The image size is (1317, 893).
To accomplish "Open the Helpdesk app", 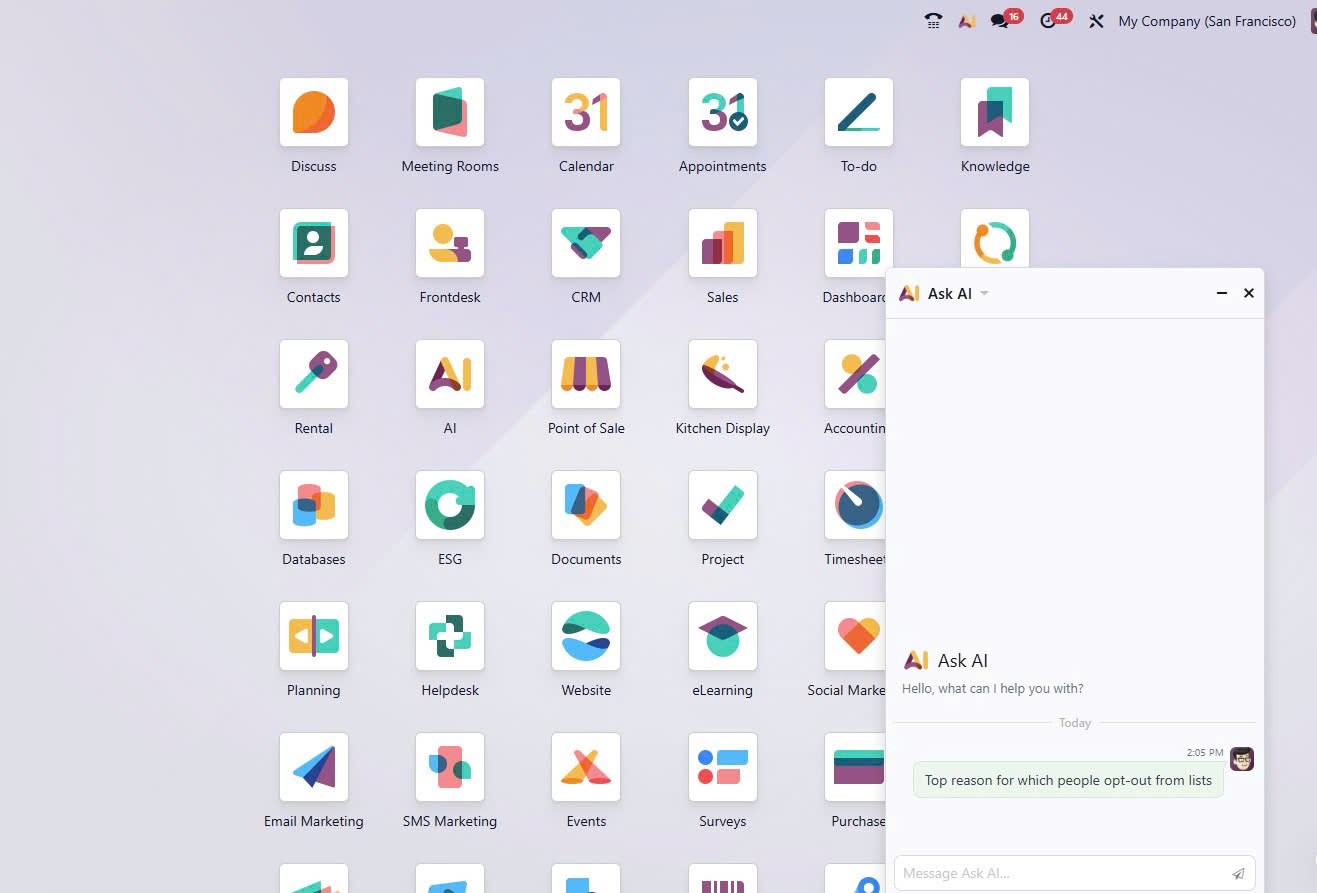I will point(450,636).
